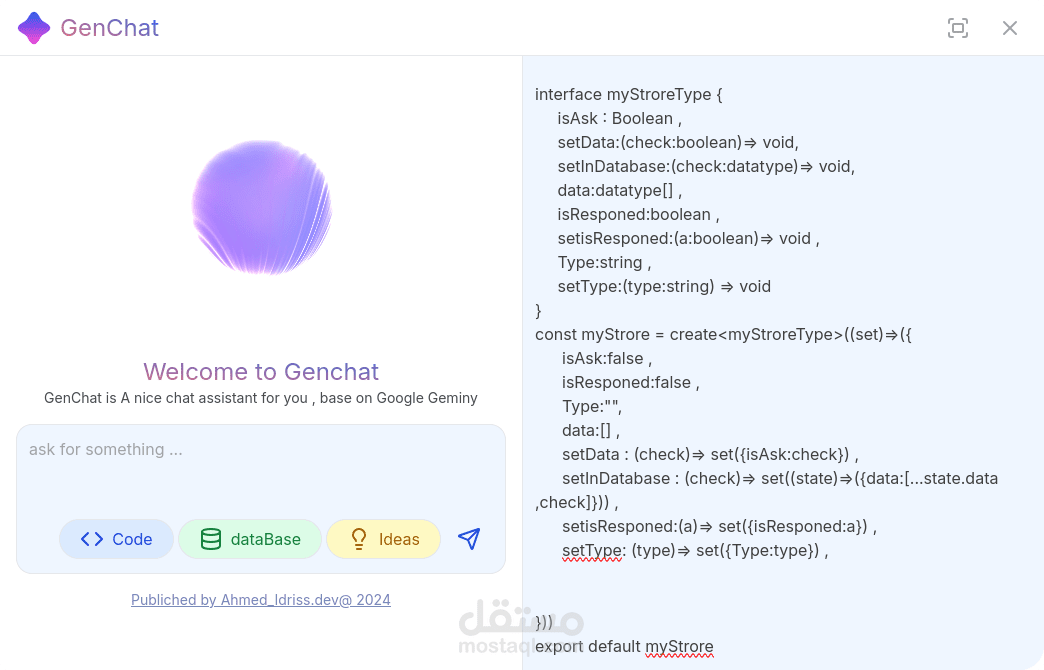The height and width of the screenshot is (670, 1044).
Task: Click the Welcome to Genchat heading
Action: coord(261,371)
